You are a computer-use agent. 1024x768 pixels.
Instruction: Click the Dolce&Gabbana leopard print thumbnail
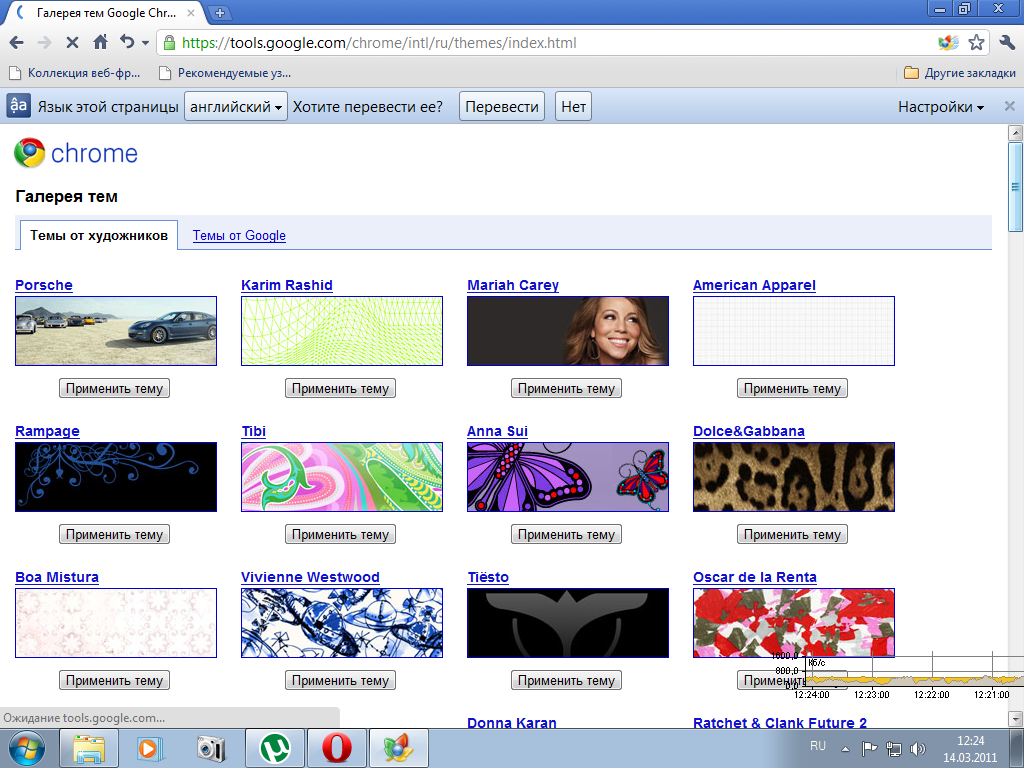(x=793, y=477)
